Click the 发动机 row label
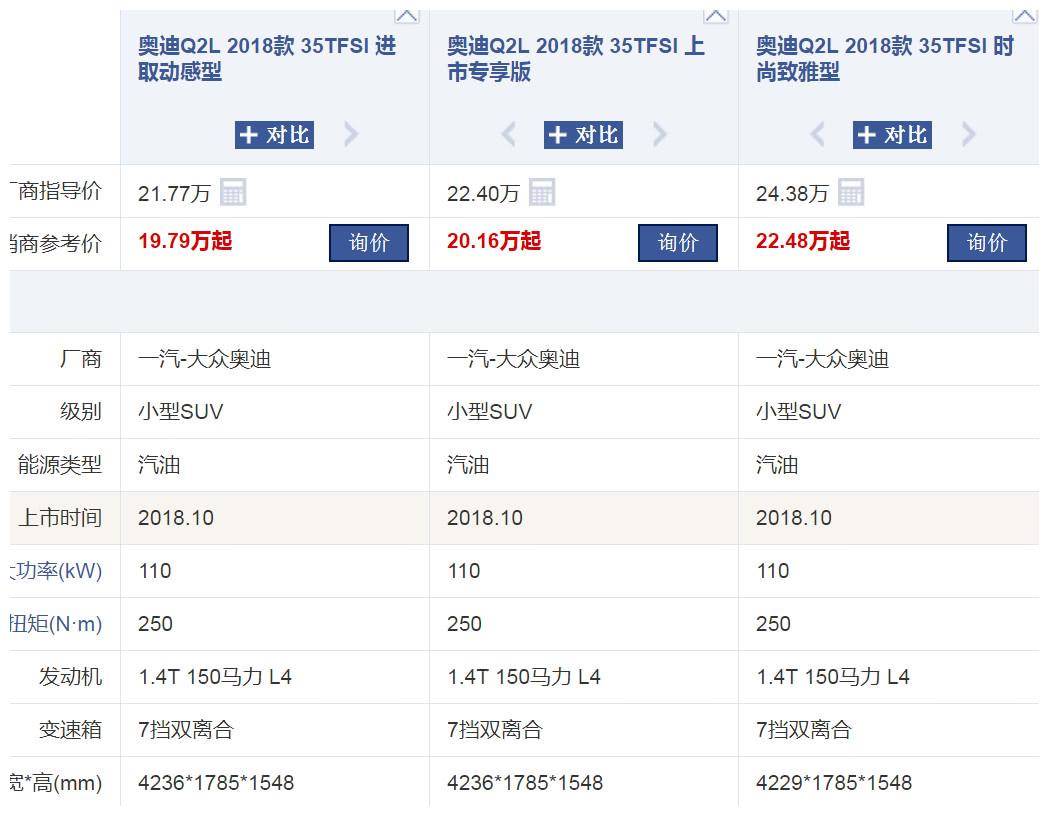The height and width of the screenshot is (816, 1049). pyautogui.click(x=70, y=676)
